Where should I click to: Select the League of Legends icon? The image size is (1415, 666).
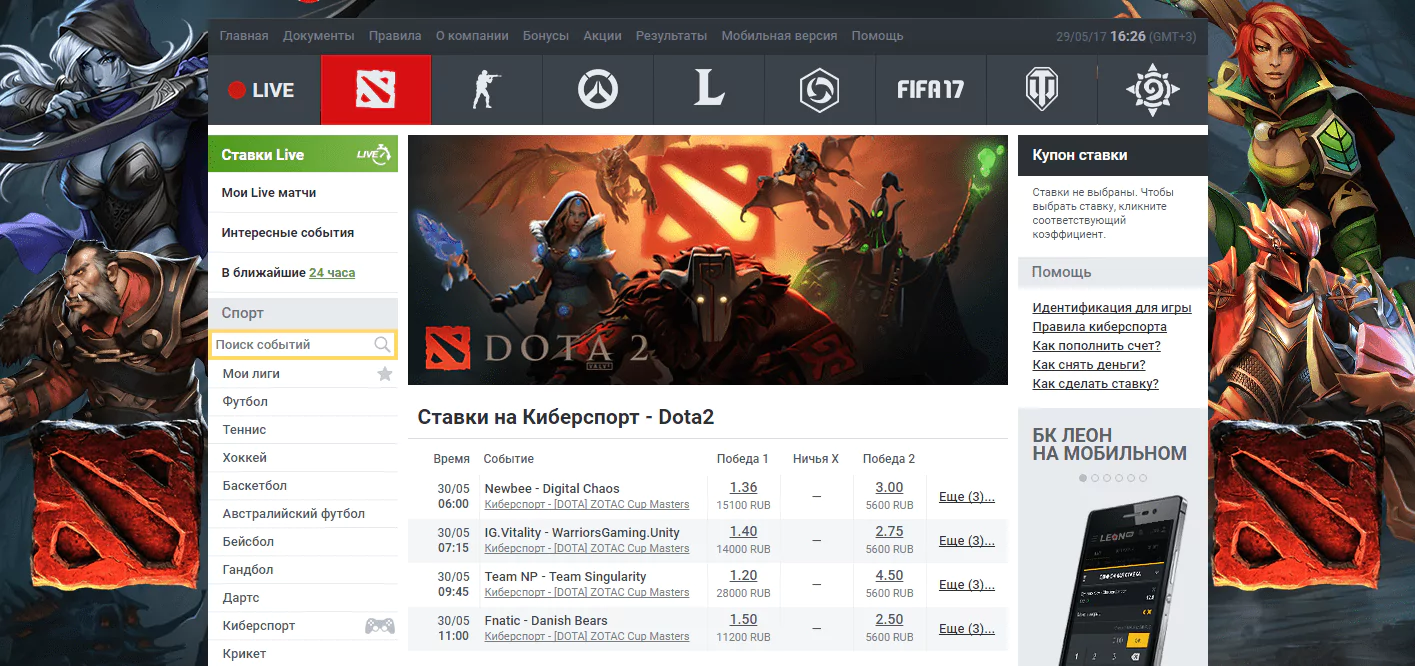[709, 90]
